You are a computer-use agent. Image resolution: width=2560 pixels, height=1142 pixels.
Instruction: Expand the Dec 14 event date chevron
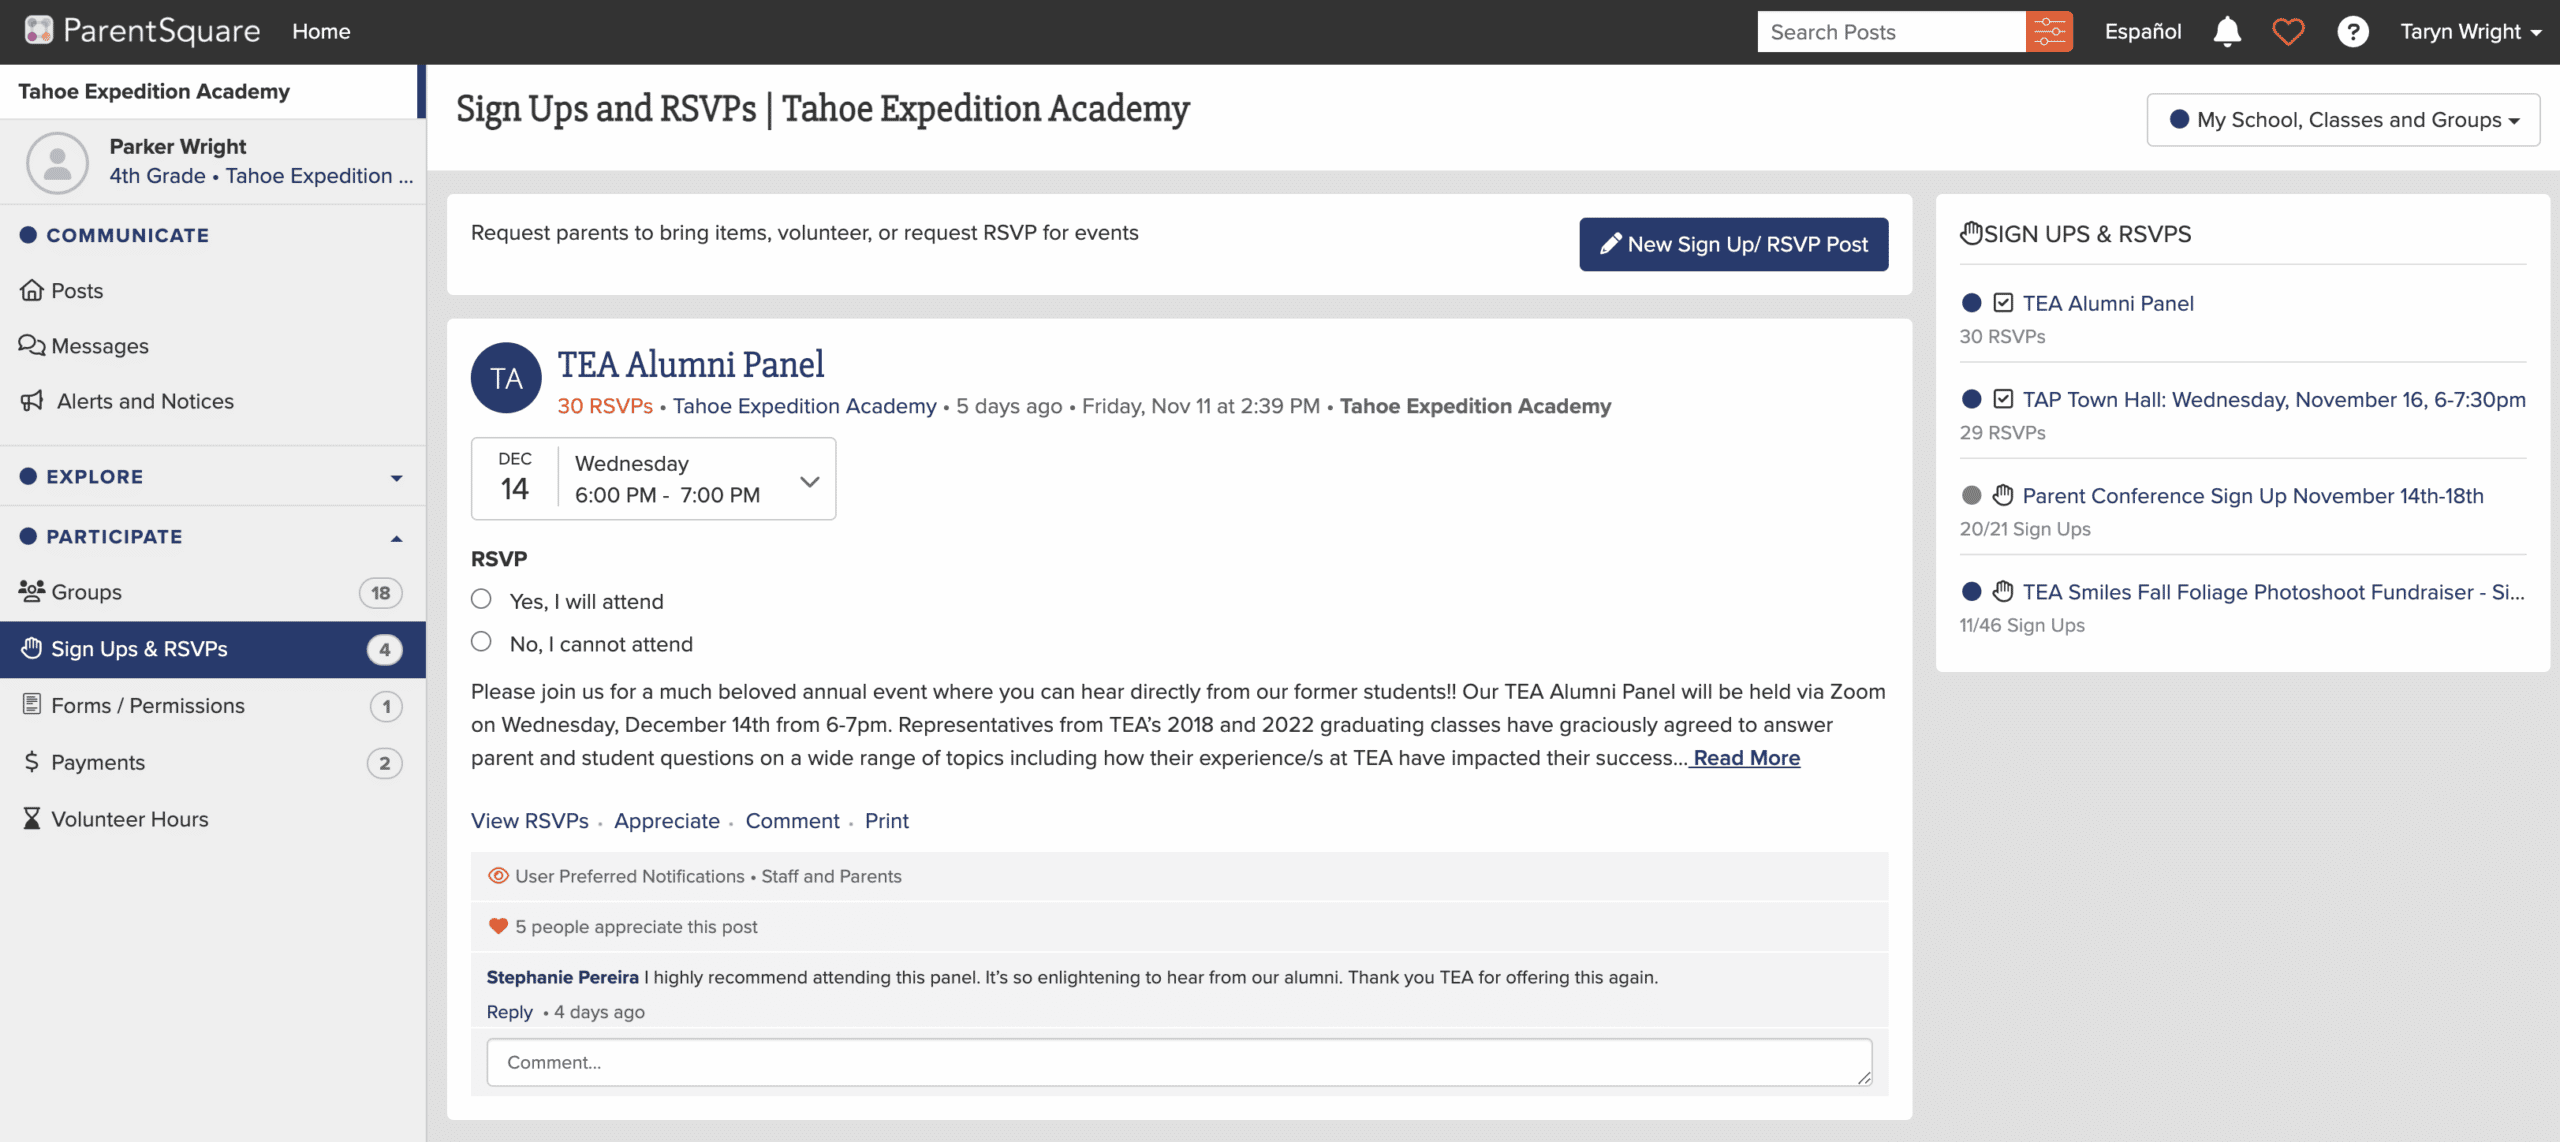810,481
